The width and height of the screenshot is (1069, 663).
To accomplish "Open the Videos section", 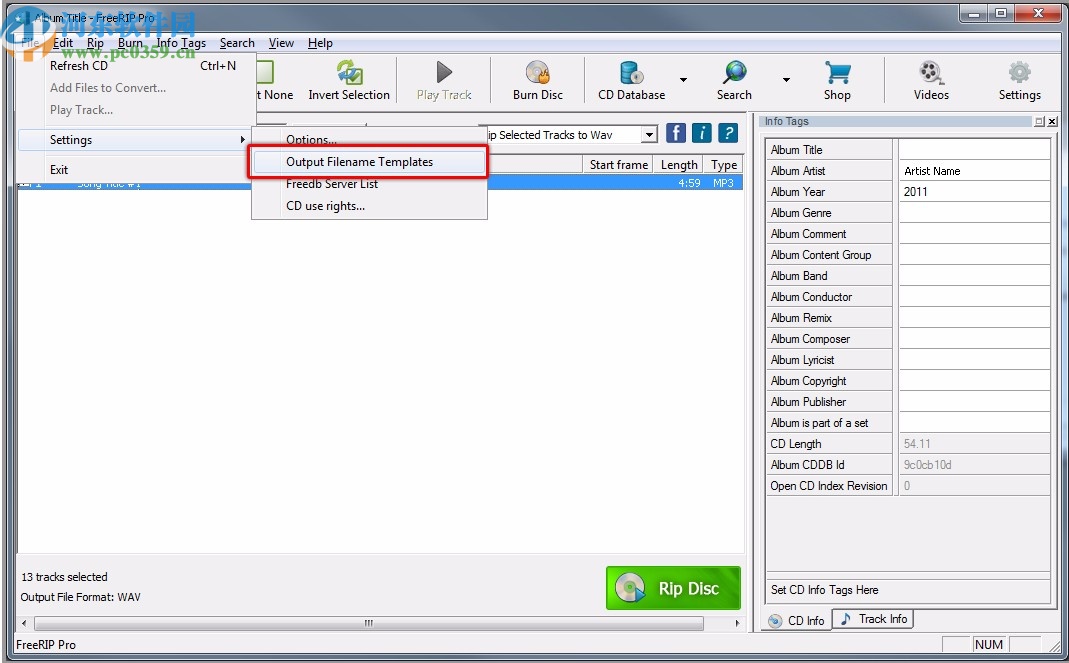I will [931, 80].
